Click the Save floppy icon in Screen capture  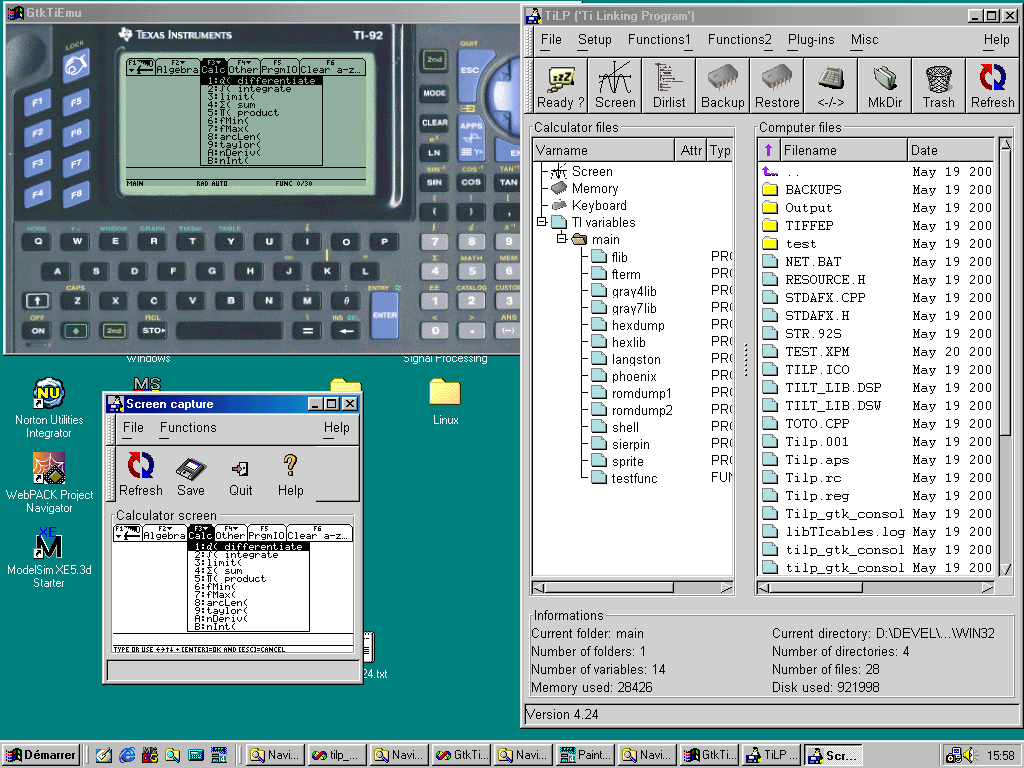click(x=191, y=475)
